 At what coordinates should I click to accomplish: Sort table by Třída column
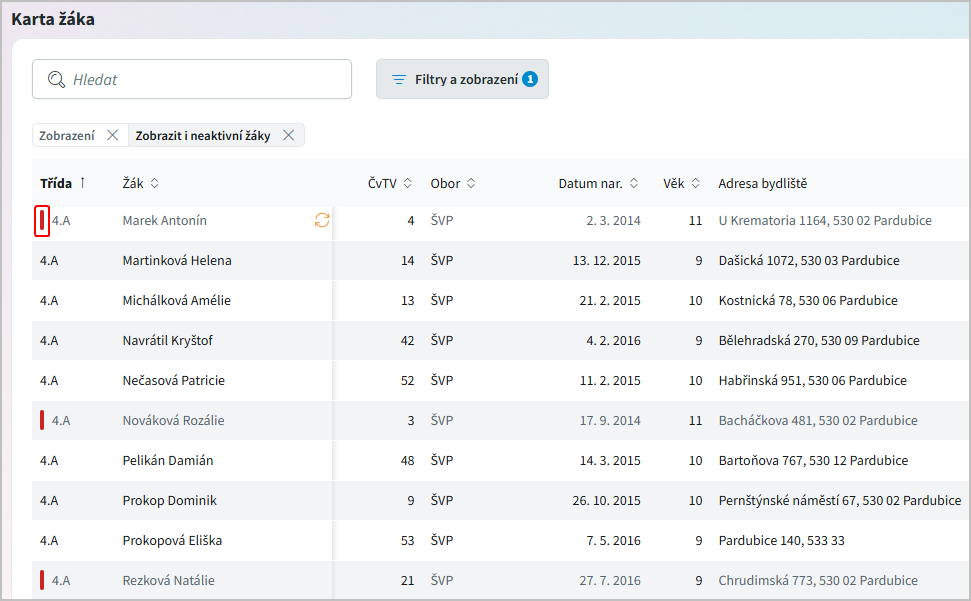(x=56, y=183)
